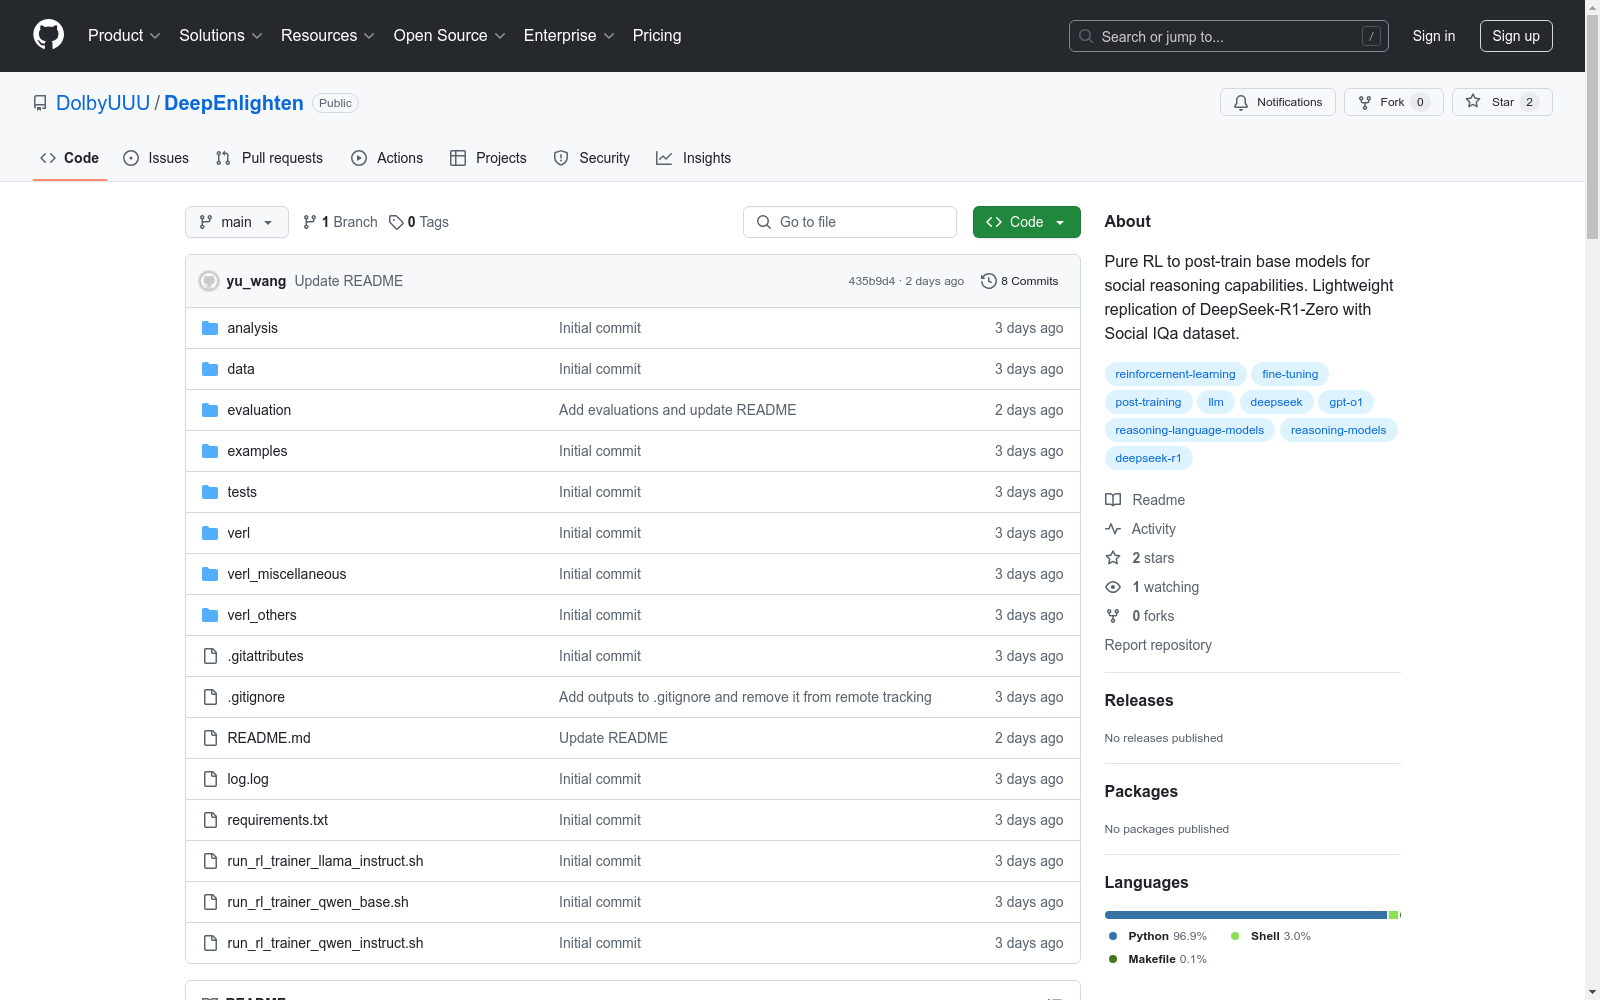
Task: Click the pulse icon beside Activity
Action: (1113, 529)
